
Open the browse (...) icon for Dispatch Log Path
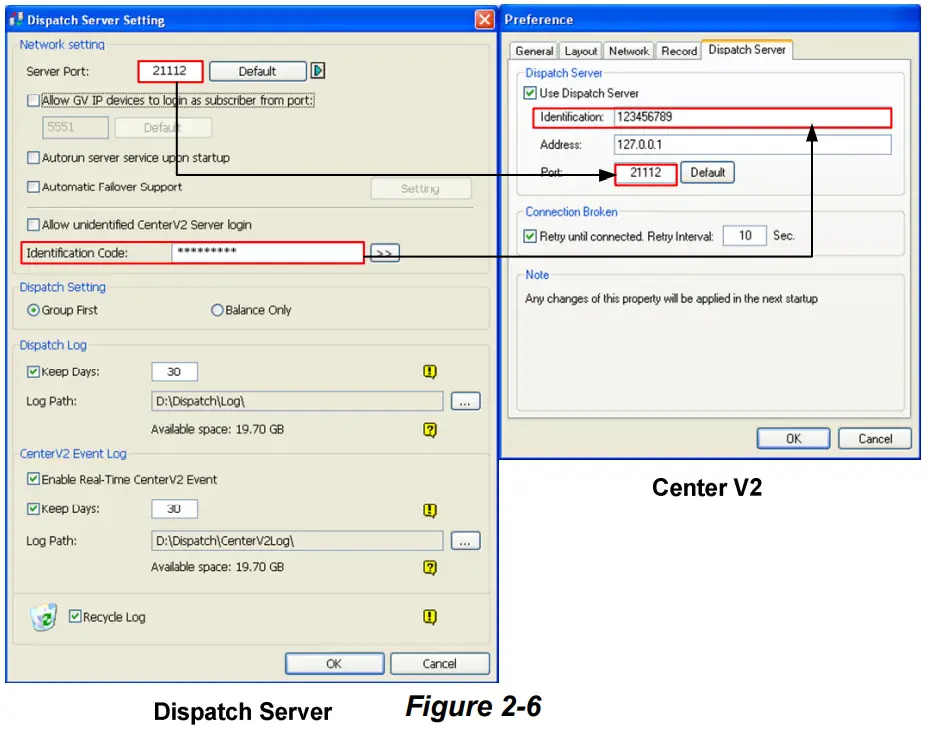click(466, 400)
